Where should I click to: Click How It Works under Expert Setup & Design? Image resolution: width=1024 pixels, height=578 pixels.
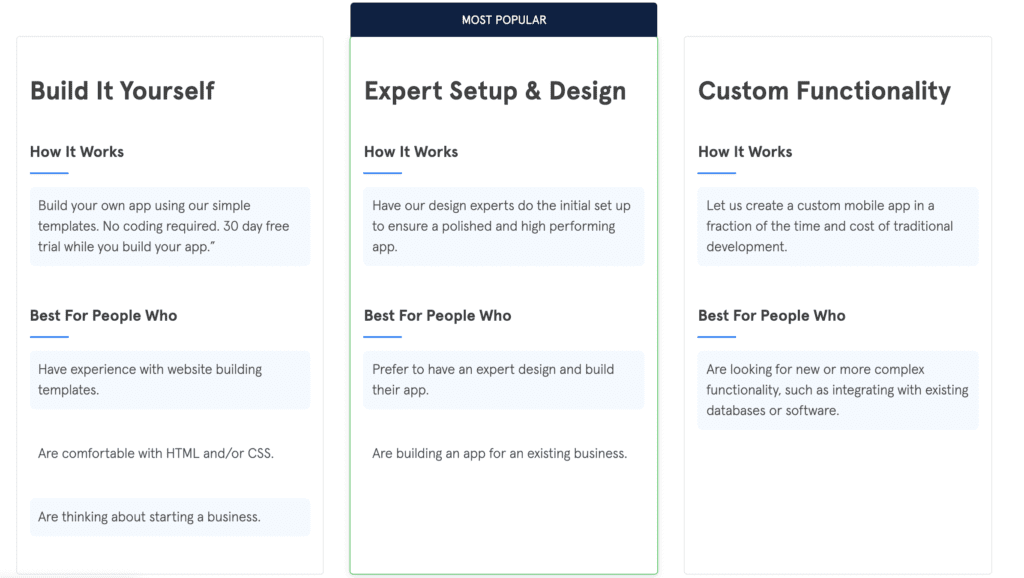coord(411,152)
